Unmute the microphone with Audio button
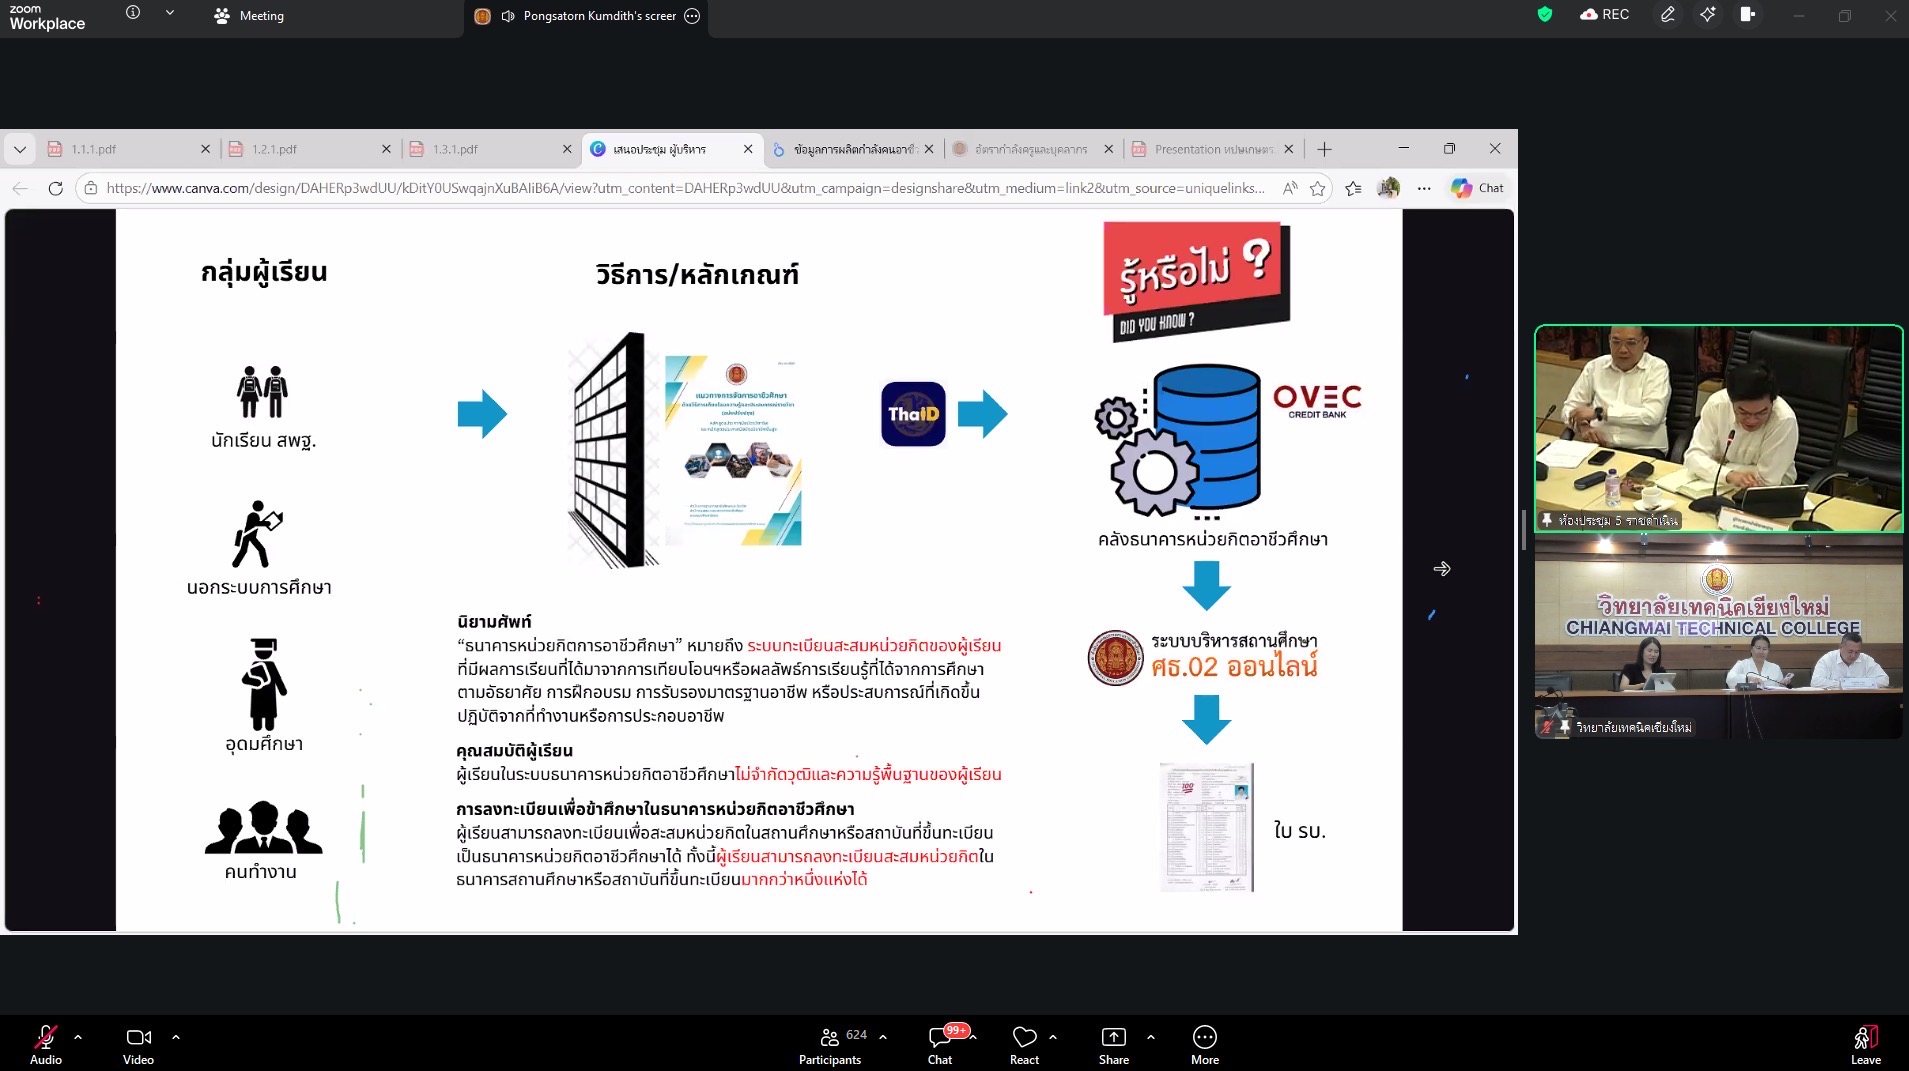The width and height of the screenshot is (1909, 1071). 45,1043
